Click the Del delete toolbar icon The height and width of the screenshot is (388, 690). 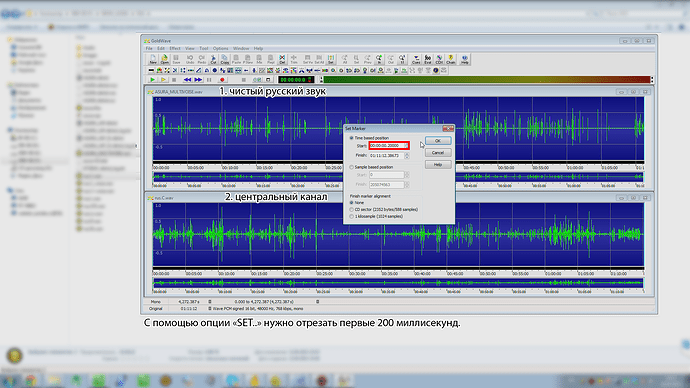282,59
